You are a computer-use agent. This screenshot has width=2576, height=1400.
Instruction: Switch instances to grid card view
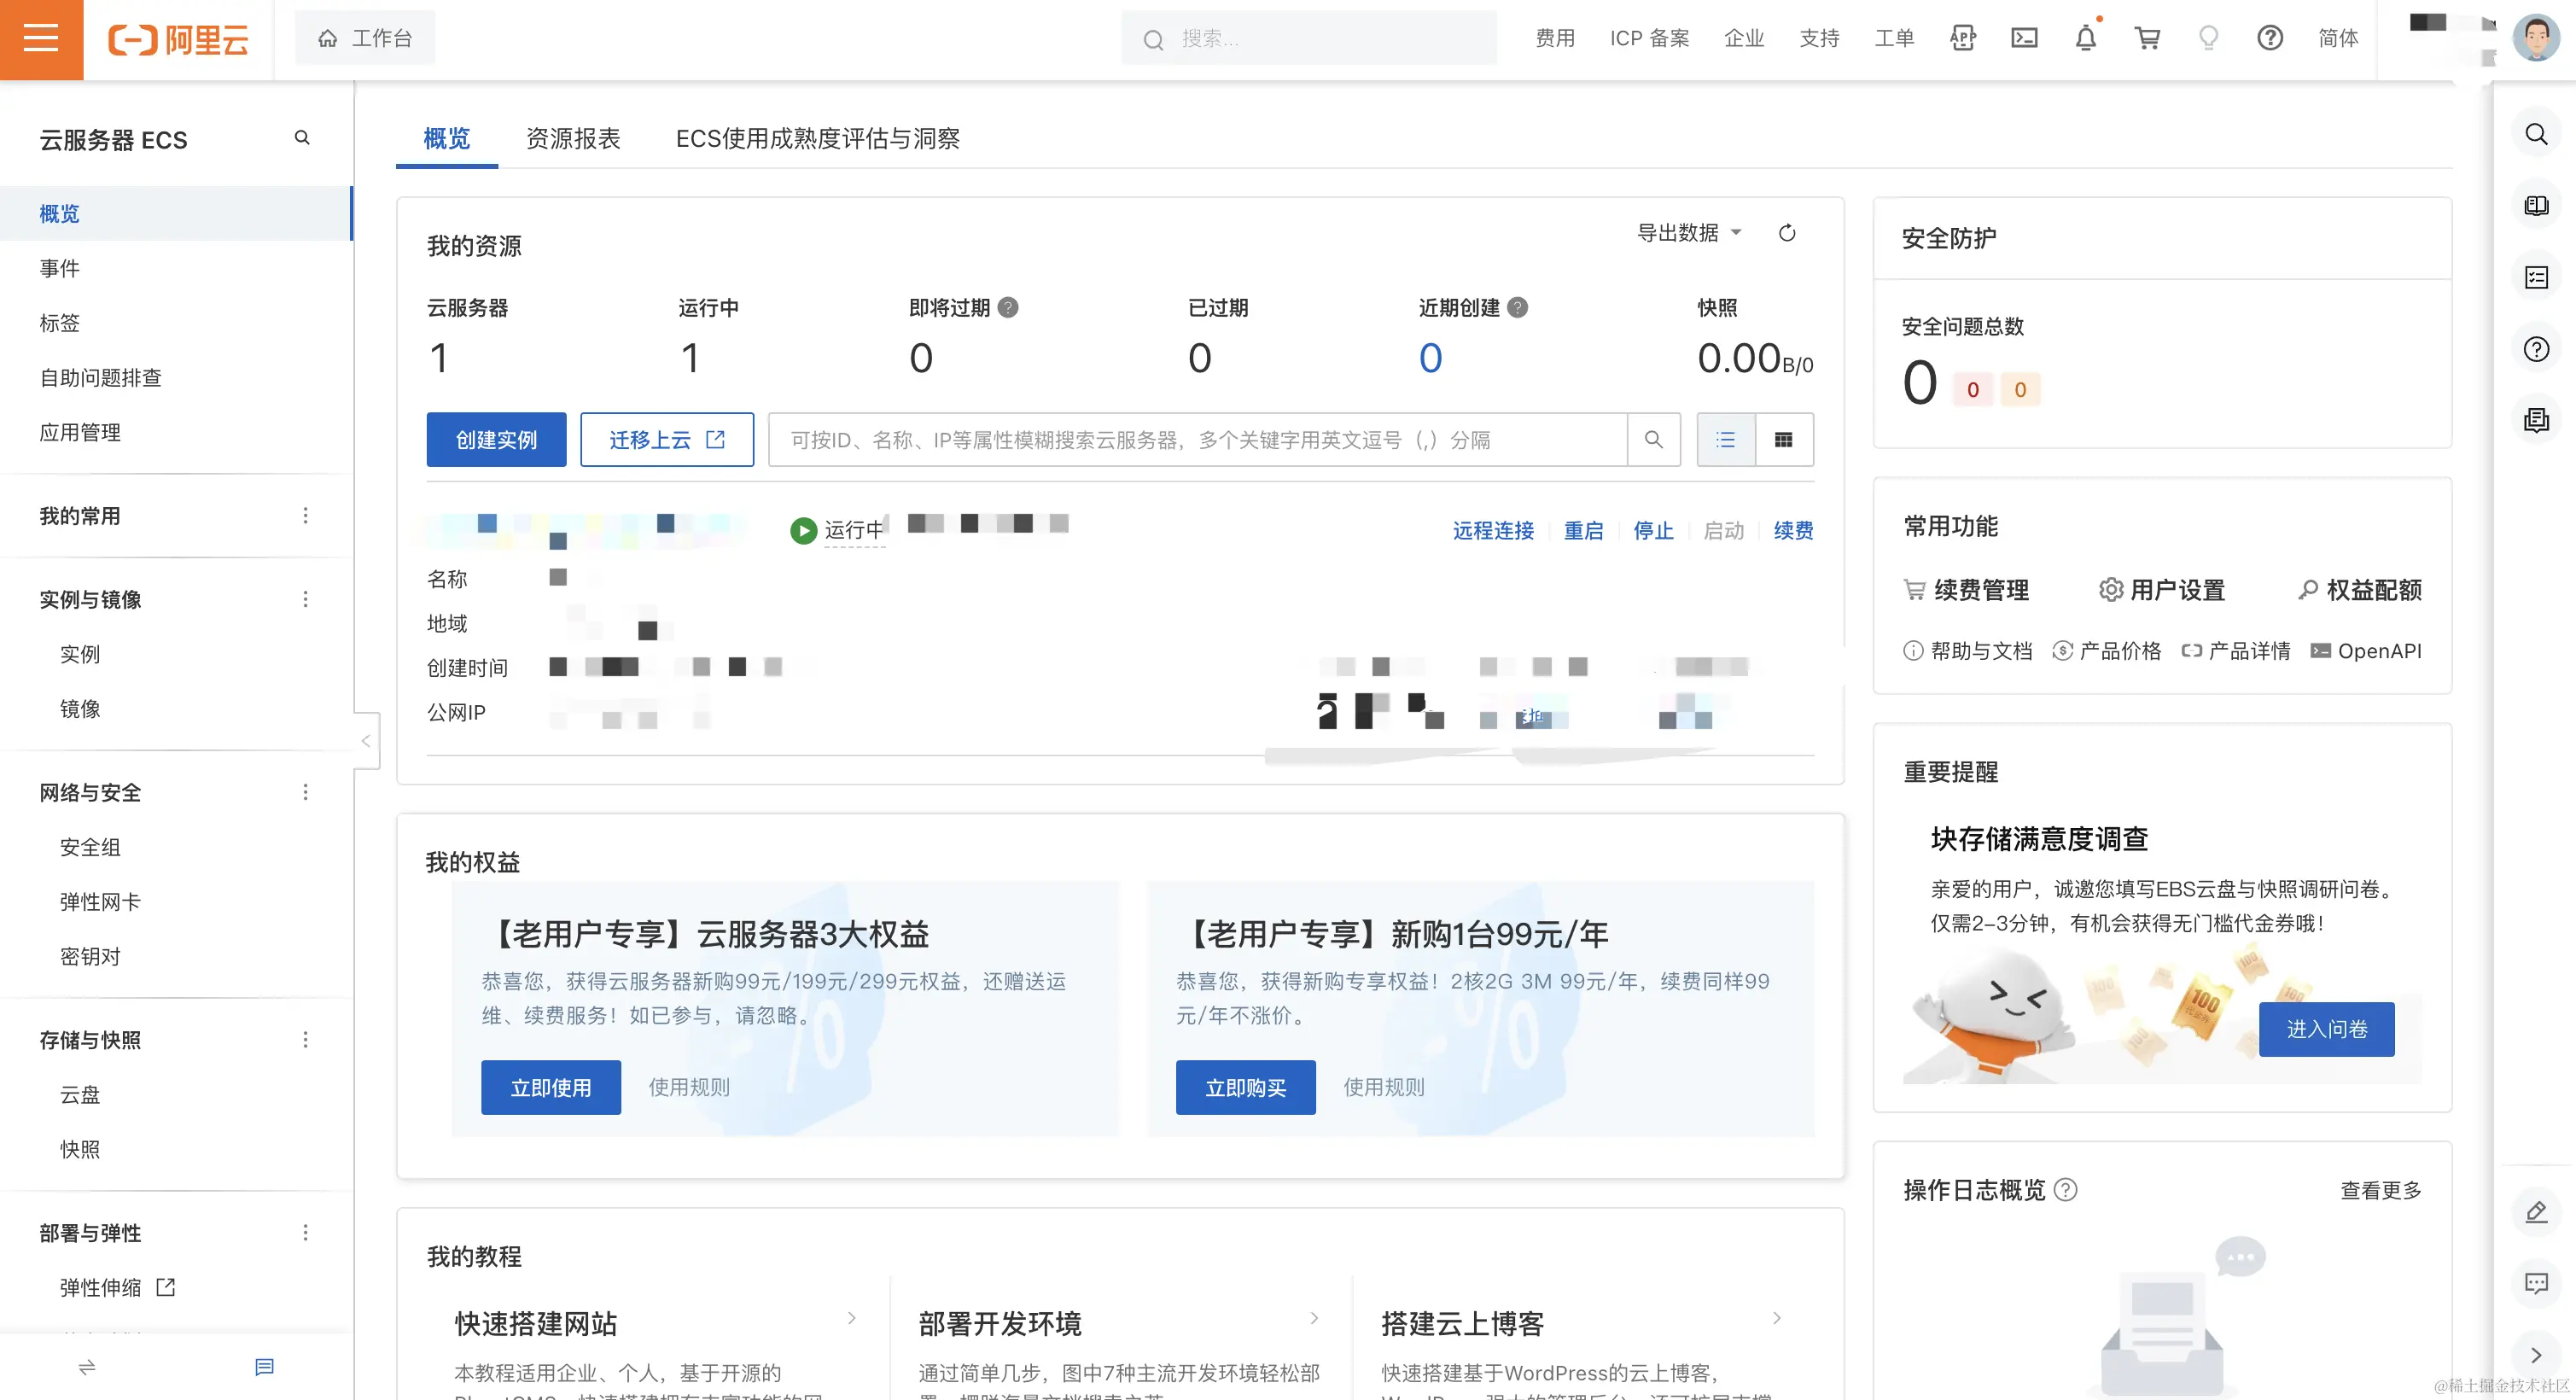pos(1784,440)
